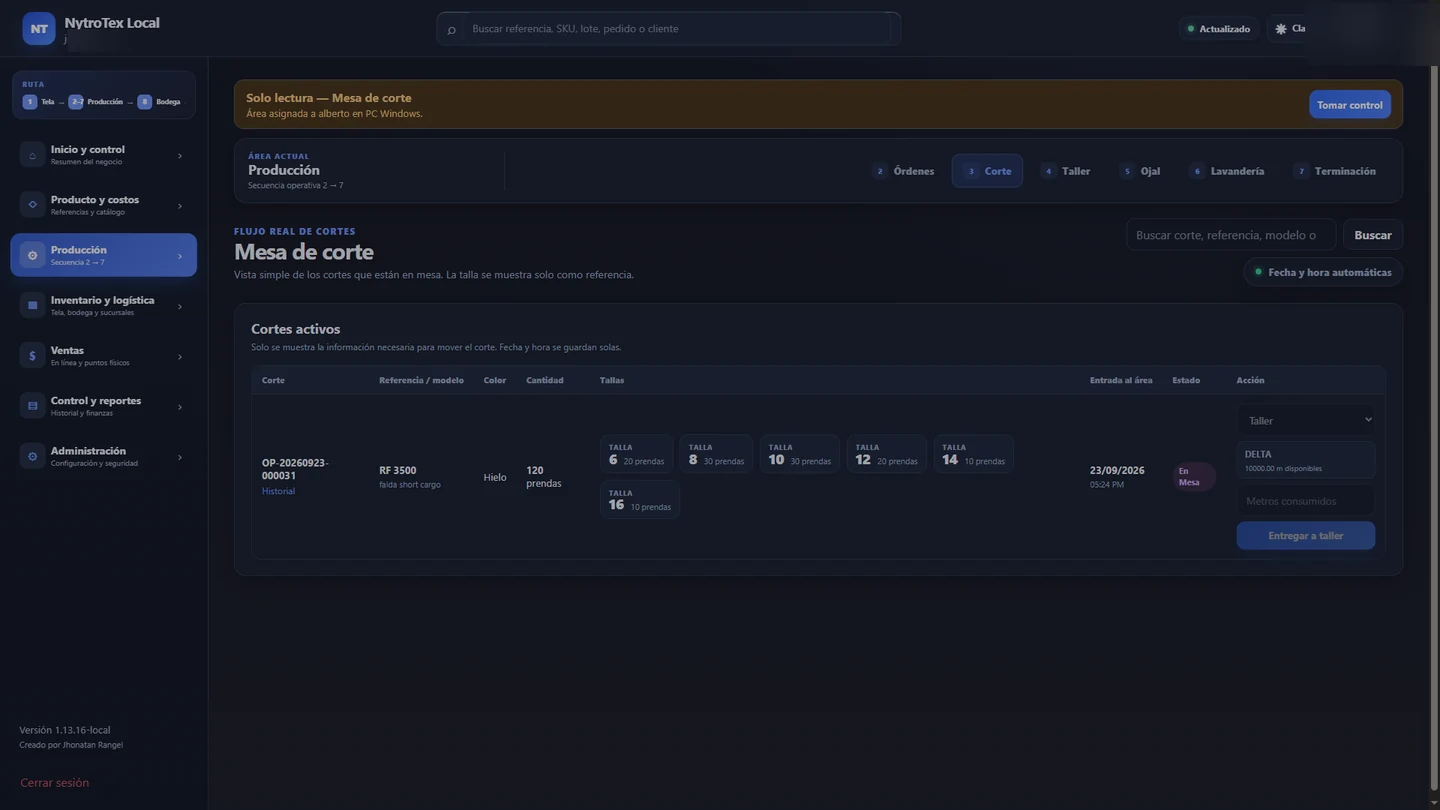Expand Producto y costos chevron
This screenshot has height=810, width=1440.
point(180,206)
